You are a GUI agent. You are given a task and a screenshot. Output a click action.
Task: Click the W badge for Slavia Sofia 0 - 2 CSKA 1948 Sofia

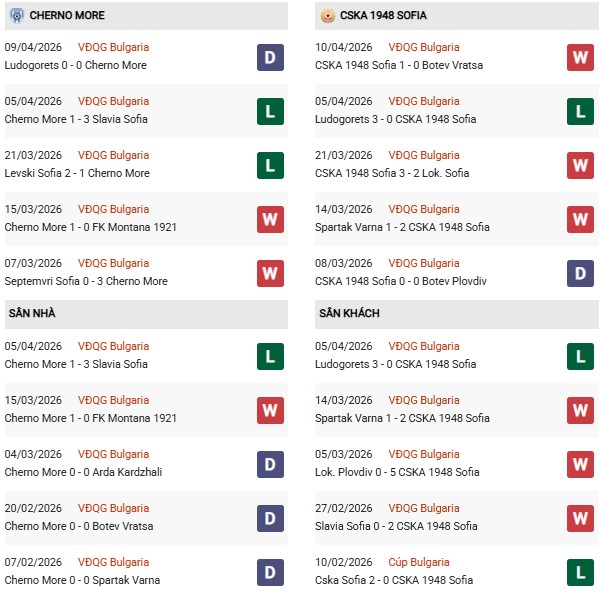tap(580, 518)
